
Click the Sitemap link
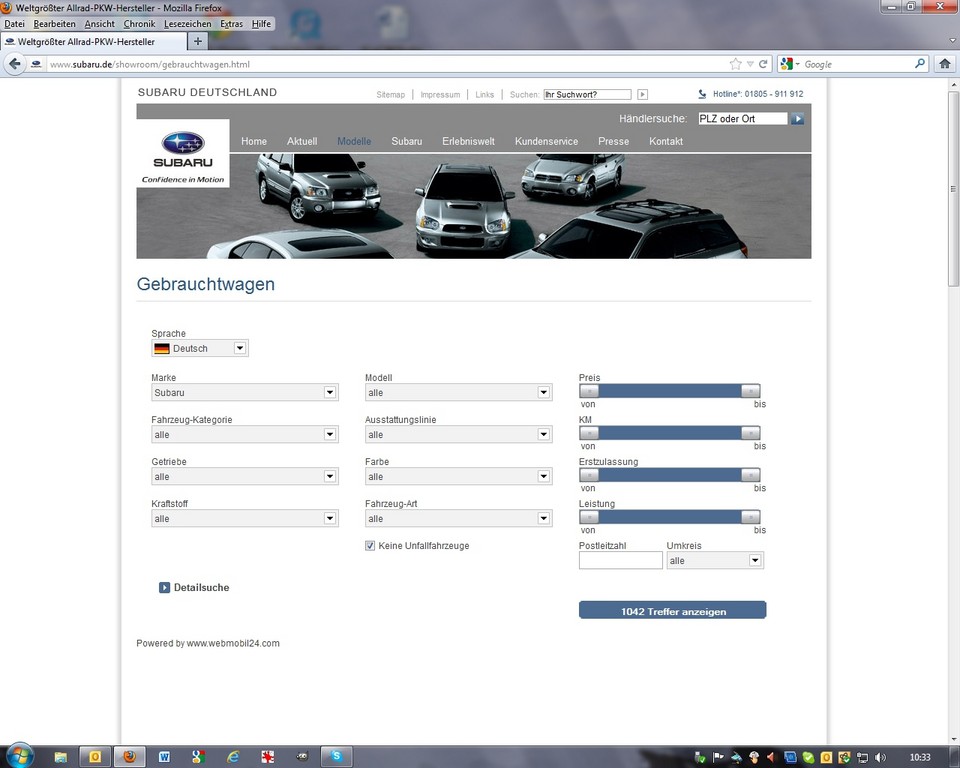click(391, 94)
